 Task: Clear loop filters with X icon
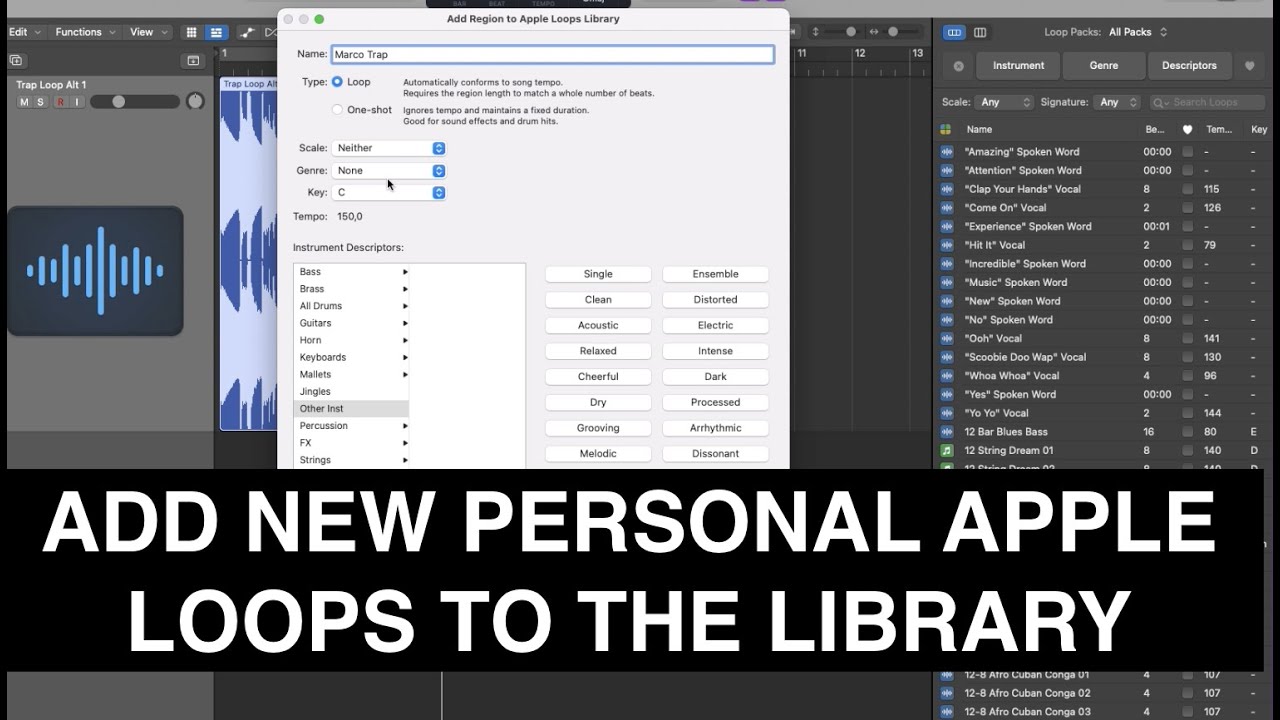[958, 66]
